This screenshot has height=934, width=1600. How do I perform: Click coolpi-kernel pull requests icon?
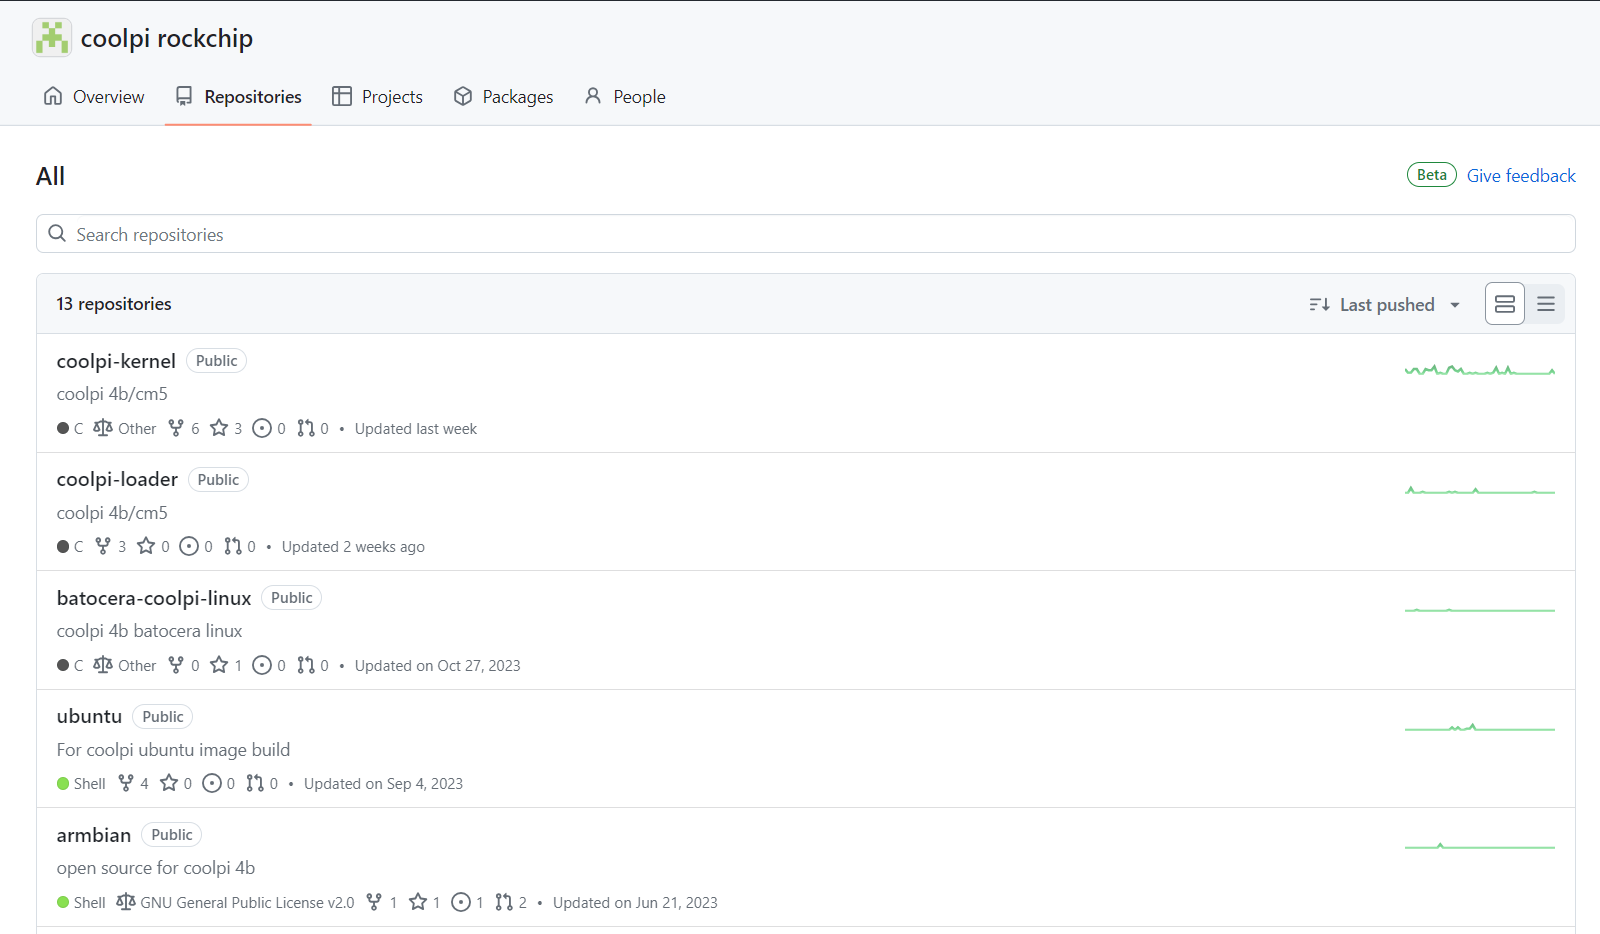pos(306,428)
